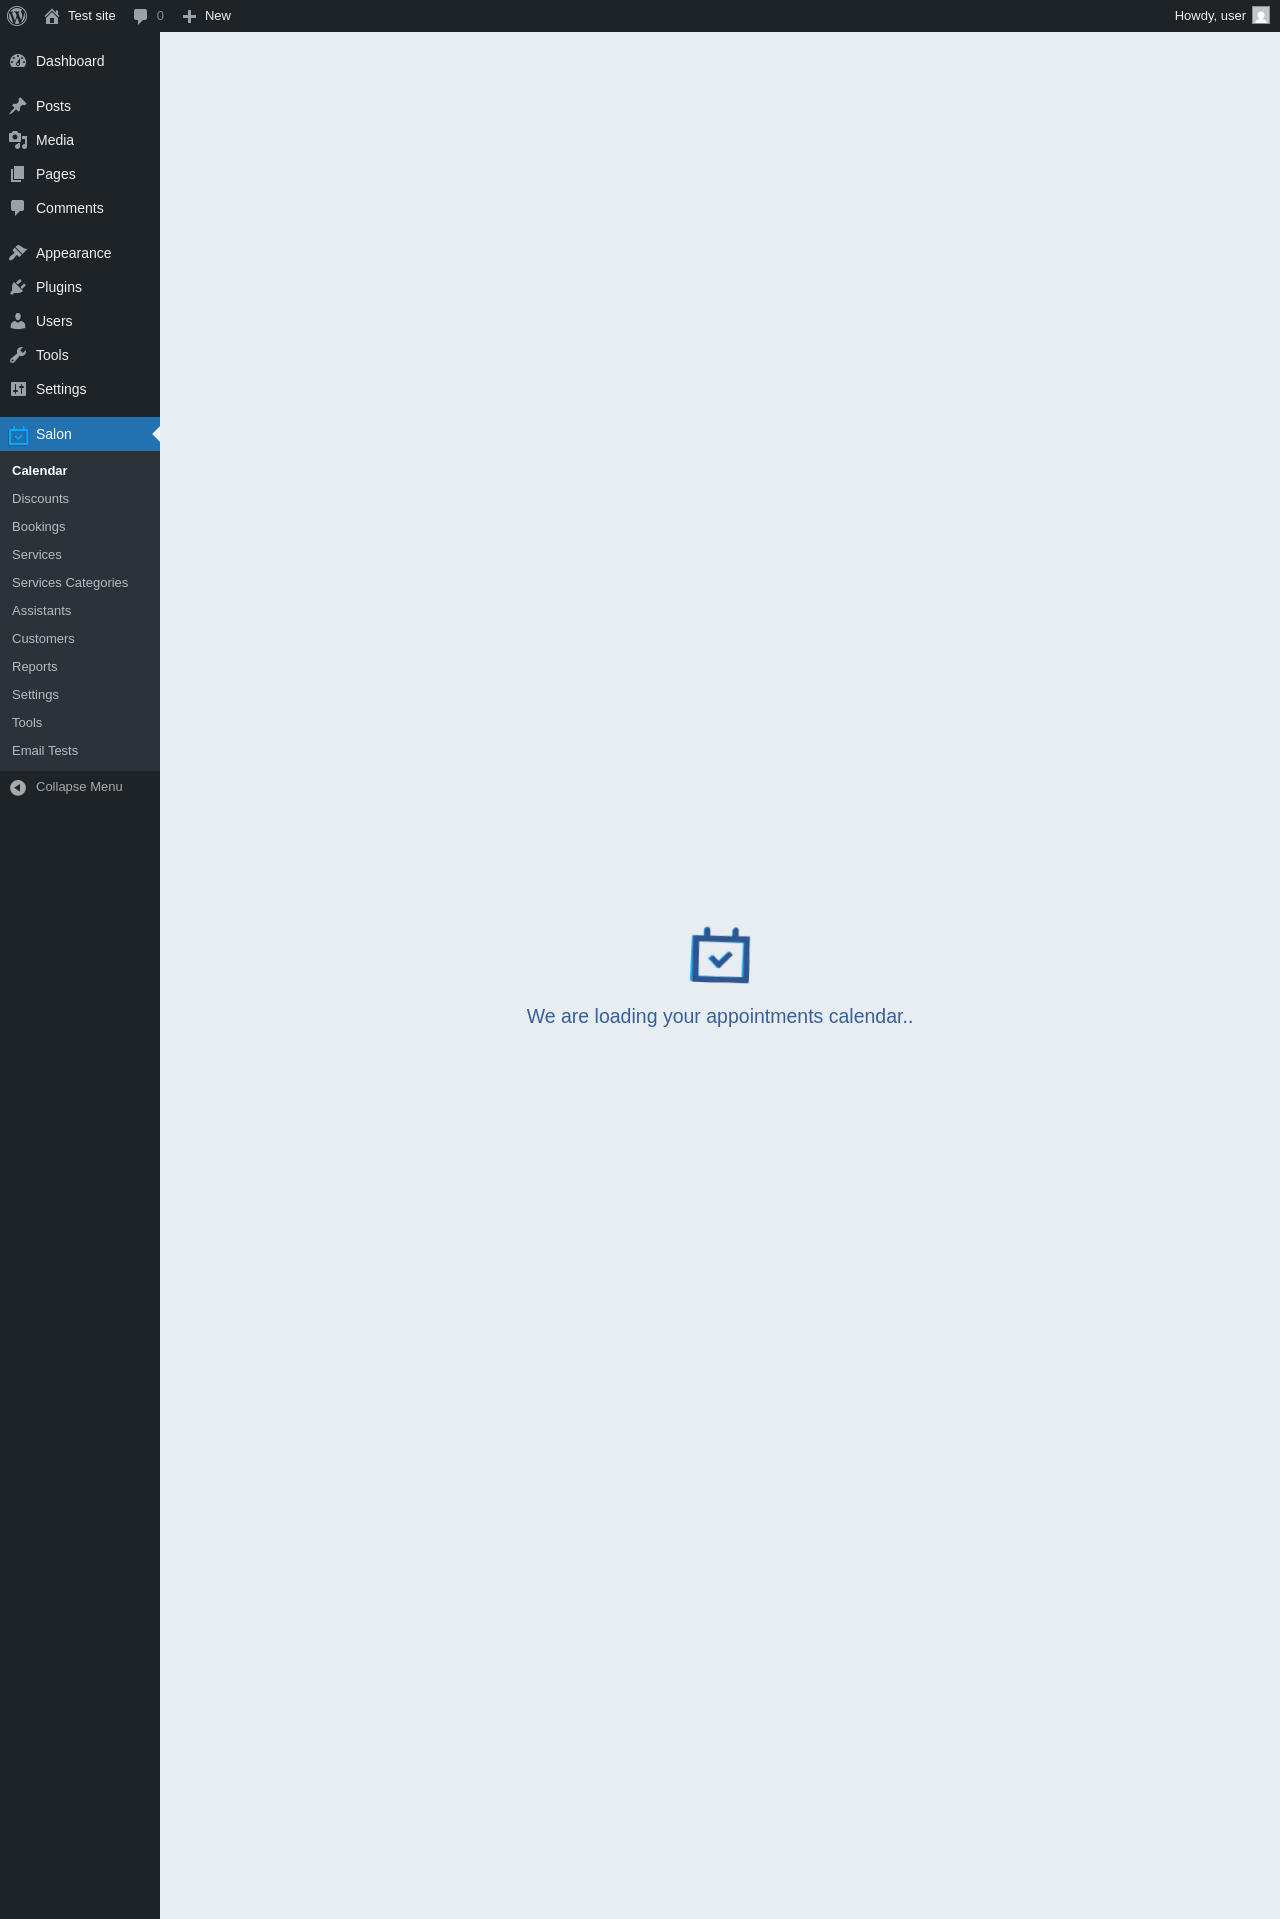Select the Salon menu item
This screenshot has height=1919, width=1280.
(80, 434)
